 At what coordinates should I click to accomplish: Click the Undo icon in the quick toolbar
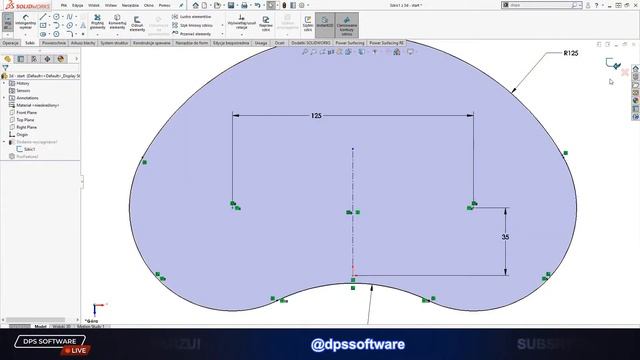pyautogui.click(x=258, y=5)
